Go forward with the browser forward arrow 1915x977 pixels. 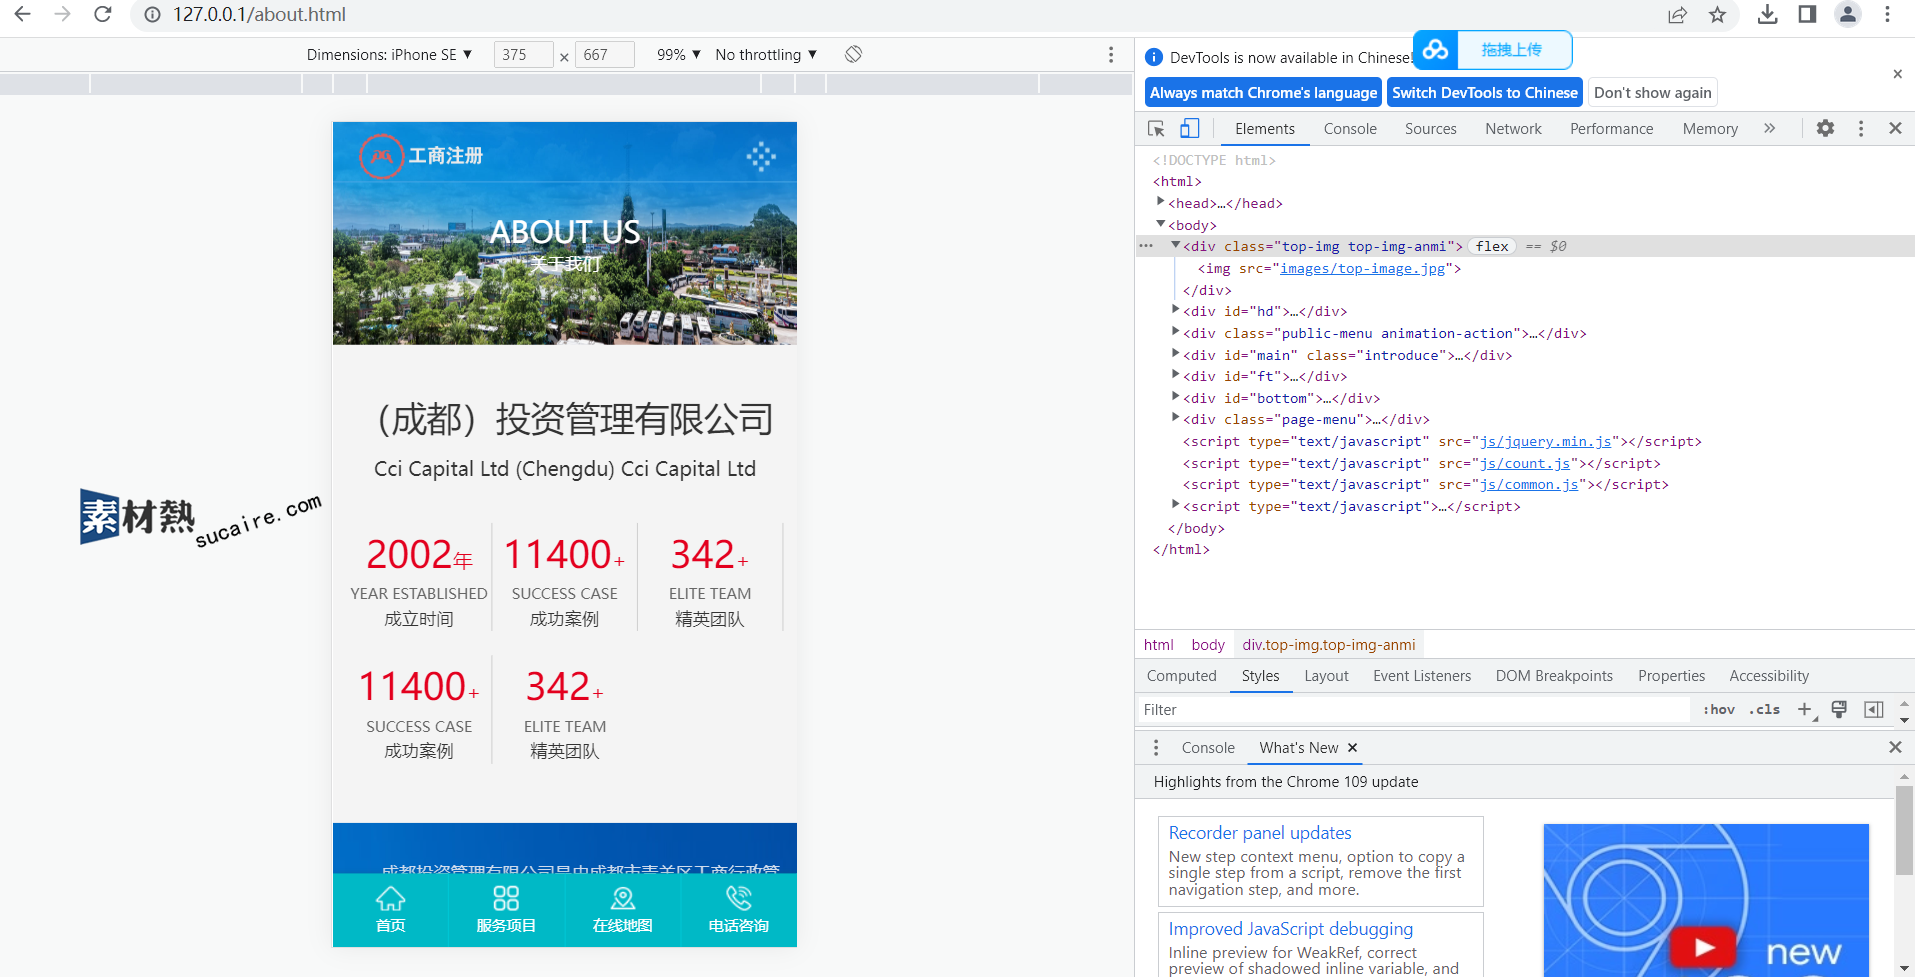pos(62,14)
